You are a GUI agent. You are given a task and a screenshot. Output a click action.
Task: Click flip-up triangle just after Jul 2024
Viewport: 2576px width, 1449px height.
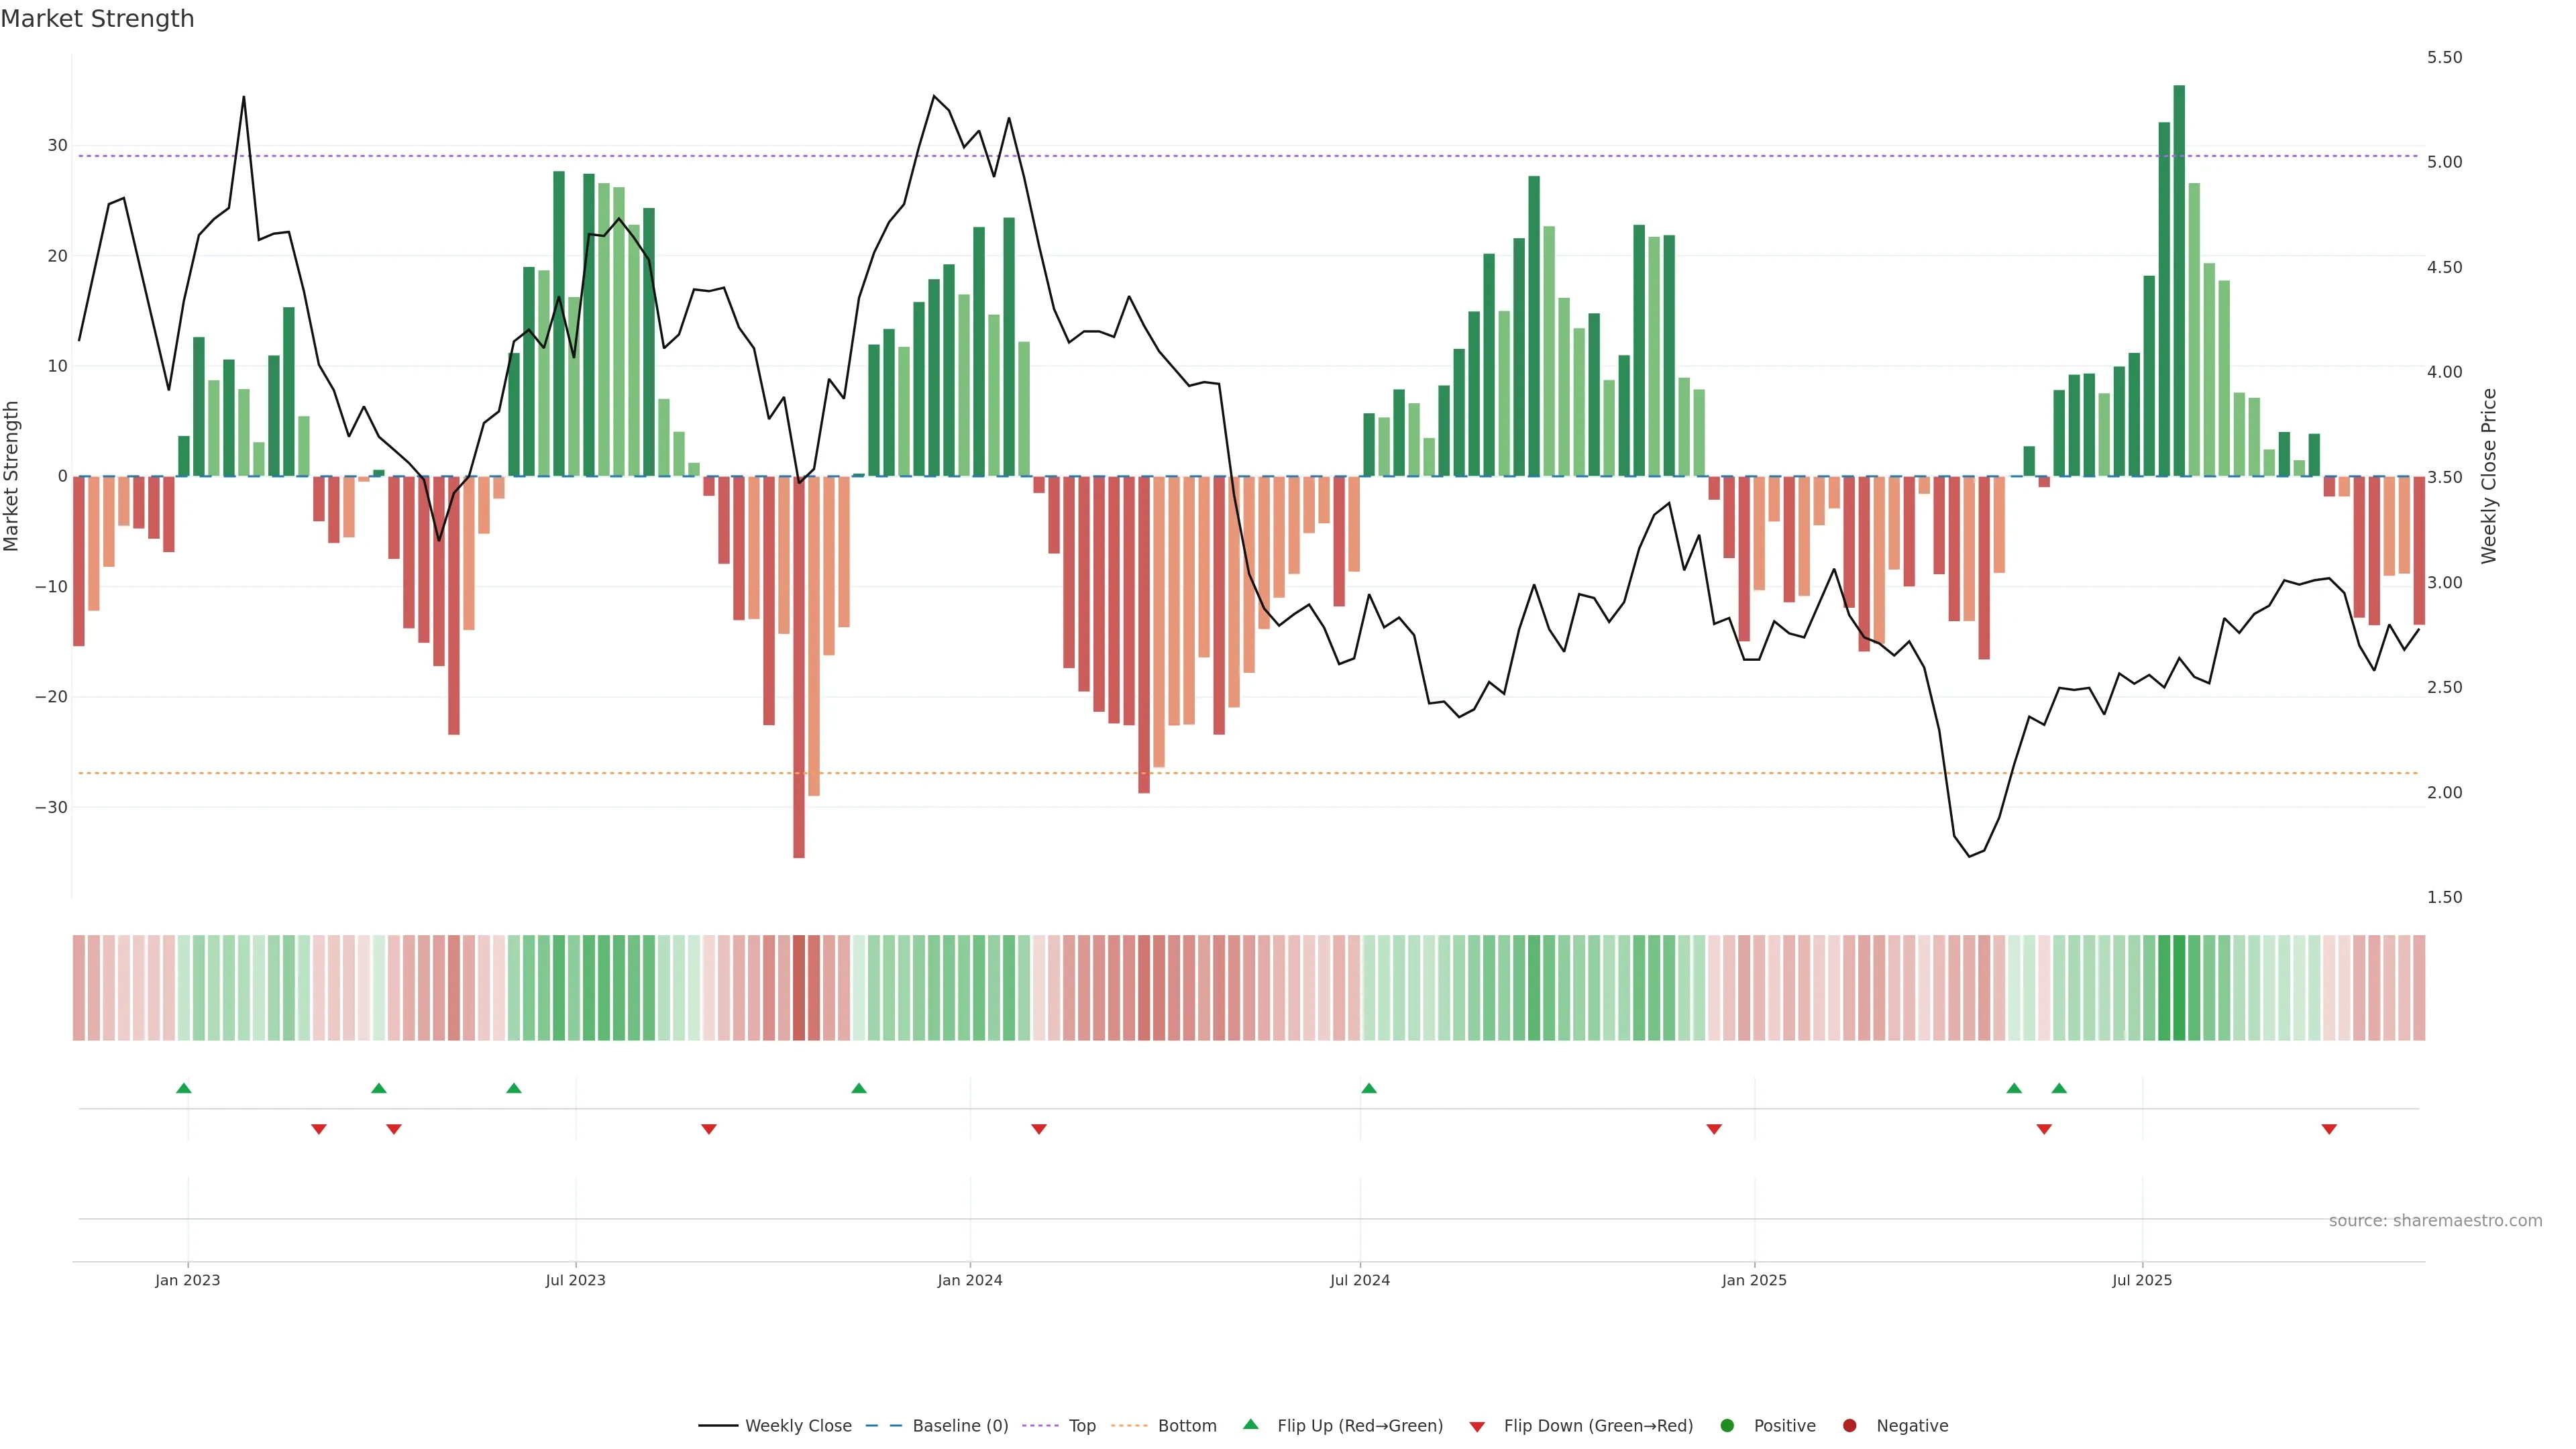1369,1088
